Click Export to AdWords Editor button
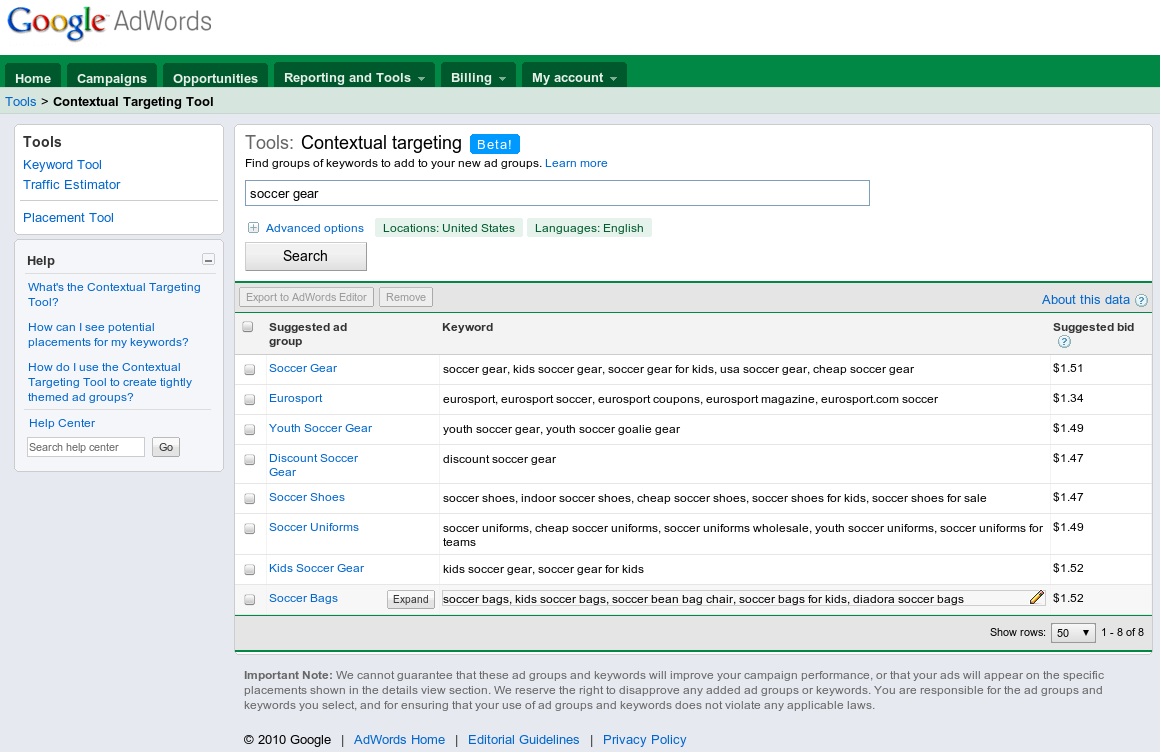The width and height of the screenshot is (1161, 754). [307, 297]
